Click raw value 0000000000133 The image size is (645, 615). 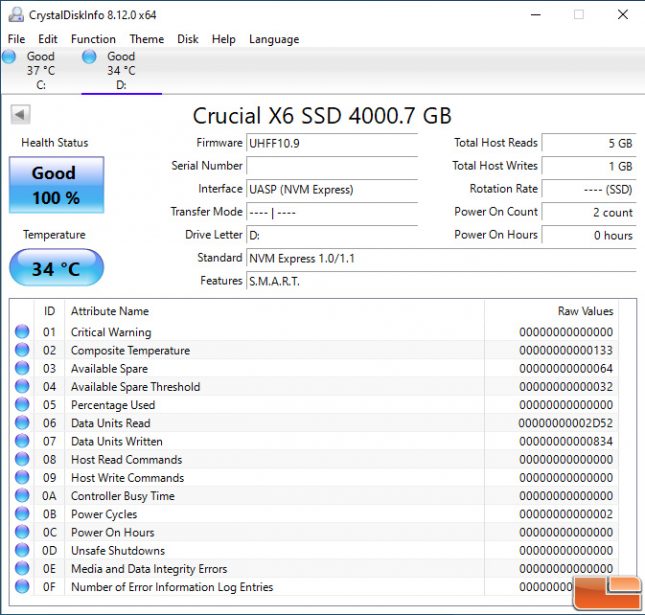point(566,350)
